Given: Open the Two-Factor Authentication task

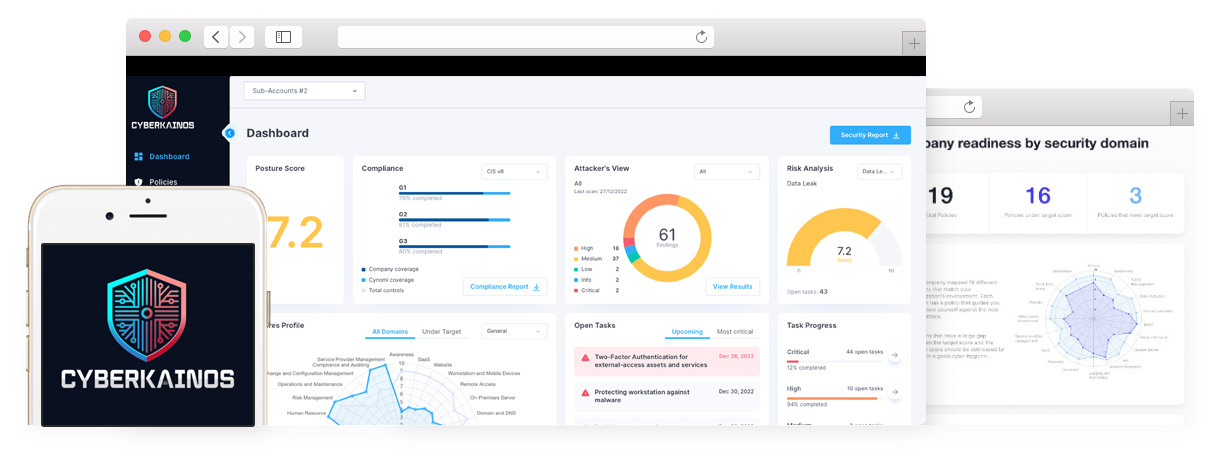Looking at the screenshot, I should (x=667, y=361).
